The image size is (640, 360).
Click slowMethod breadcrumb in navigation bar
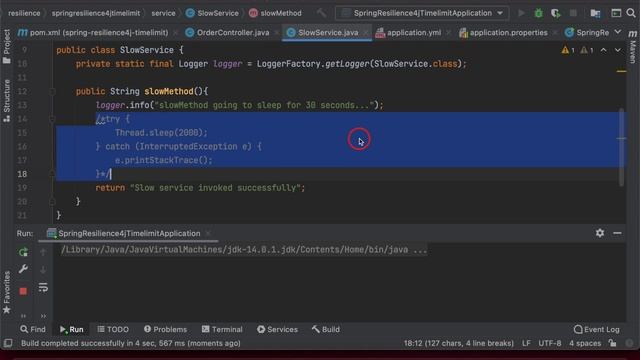[x=276, y=13]
